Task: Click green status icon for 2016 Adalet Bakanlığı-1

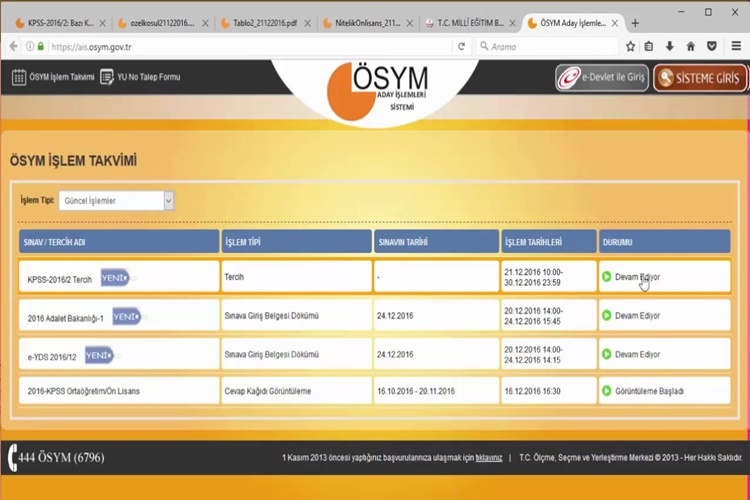Action: point(607,315)
